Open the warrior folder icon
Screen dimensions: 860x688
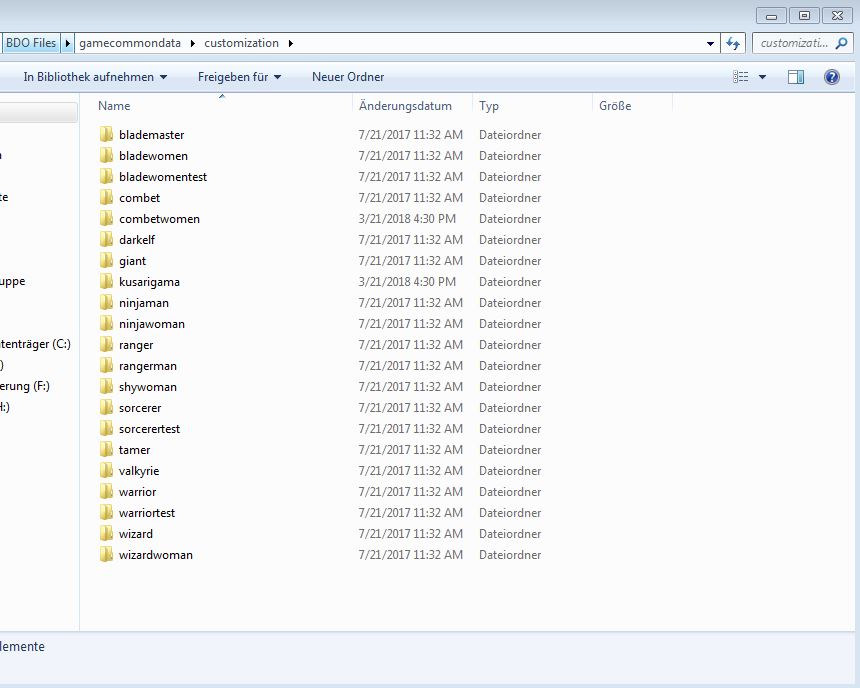(x=107, y=492)
